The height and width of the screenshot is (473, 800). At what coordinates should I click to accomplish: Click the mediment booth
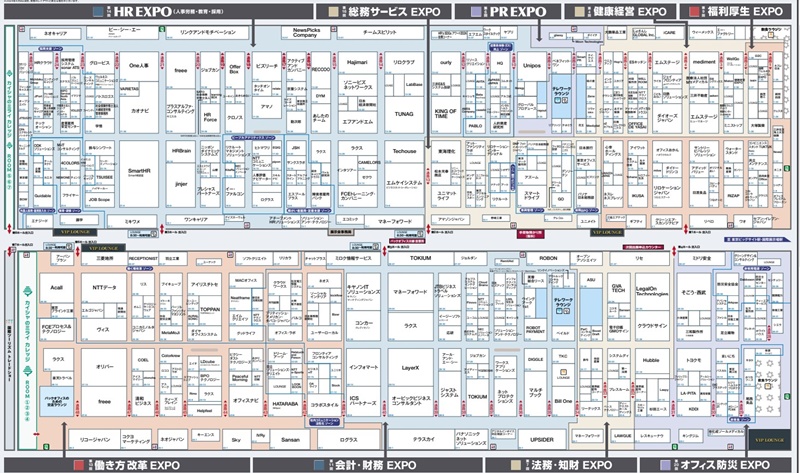click(704, 62)
